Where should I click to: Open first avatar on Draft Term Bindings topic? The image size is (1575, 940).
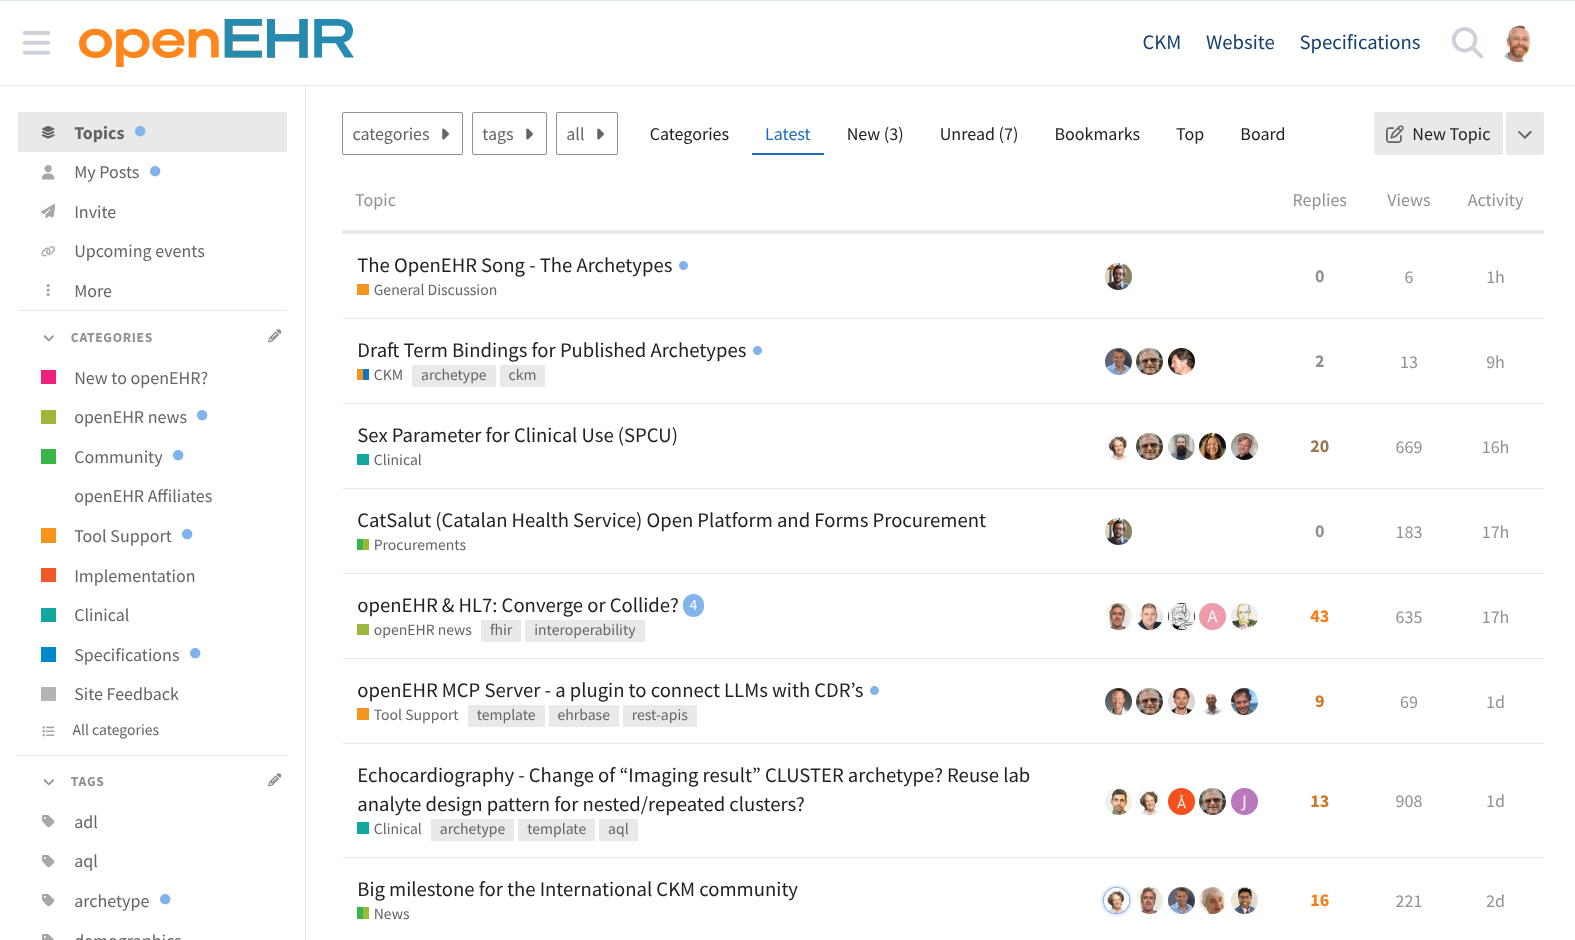coord(1118,362)
